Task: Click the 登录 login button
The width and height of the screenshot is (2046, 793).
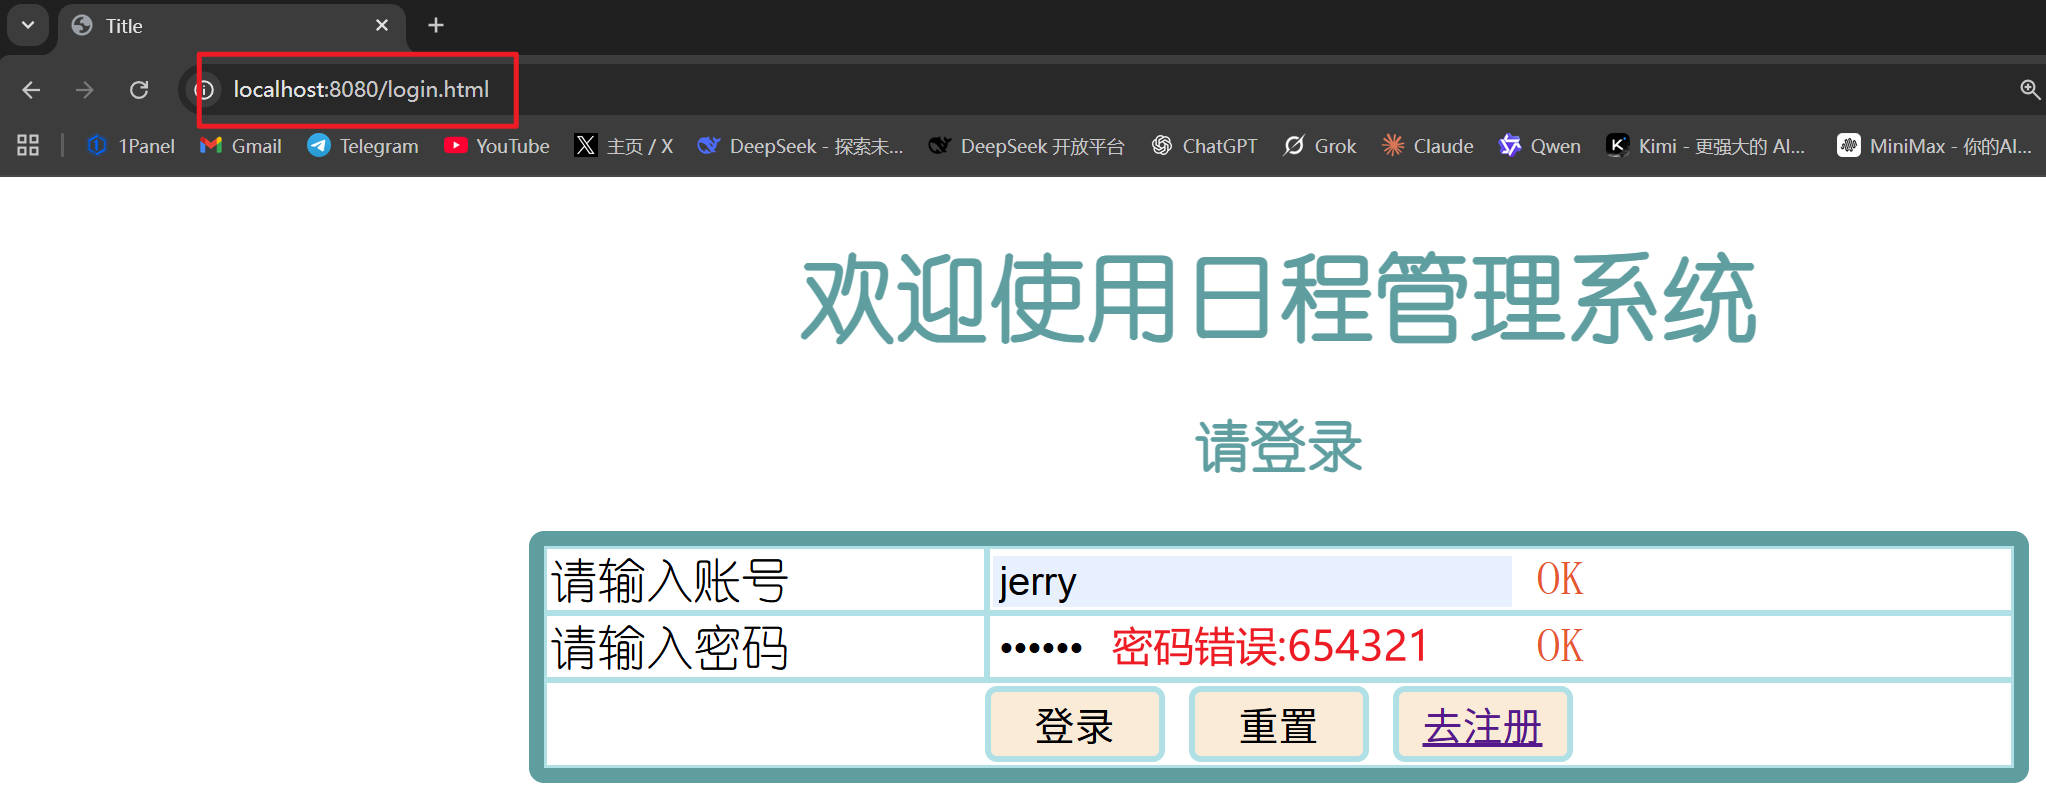Action: [1075, 725]
